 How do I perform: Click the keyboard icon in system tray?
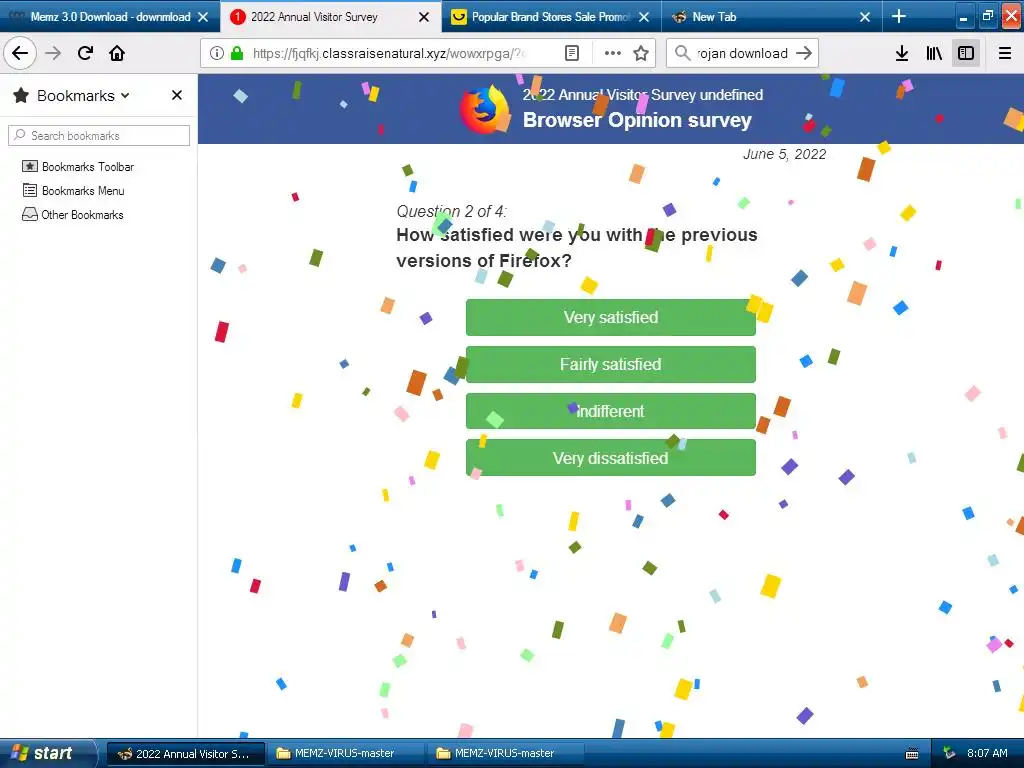click(912, 754)
